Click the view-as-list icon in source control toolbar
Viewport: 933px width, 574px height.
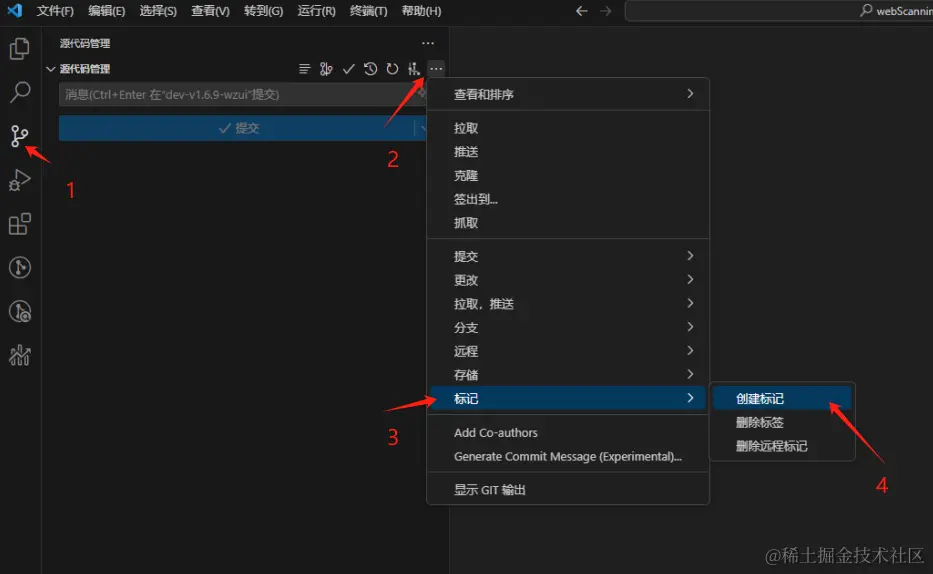point(304,69)
